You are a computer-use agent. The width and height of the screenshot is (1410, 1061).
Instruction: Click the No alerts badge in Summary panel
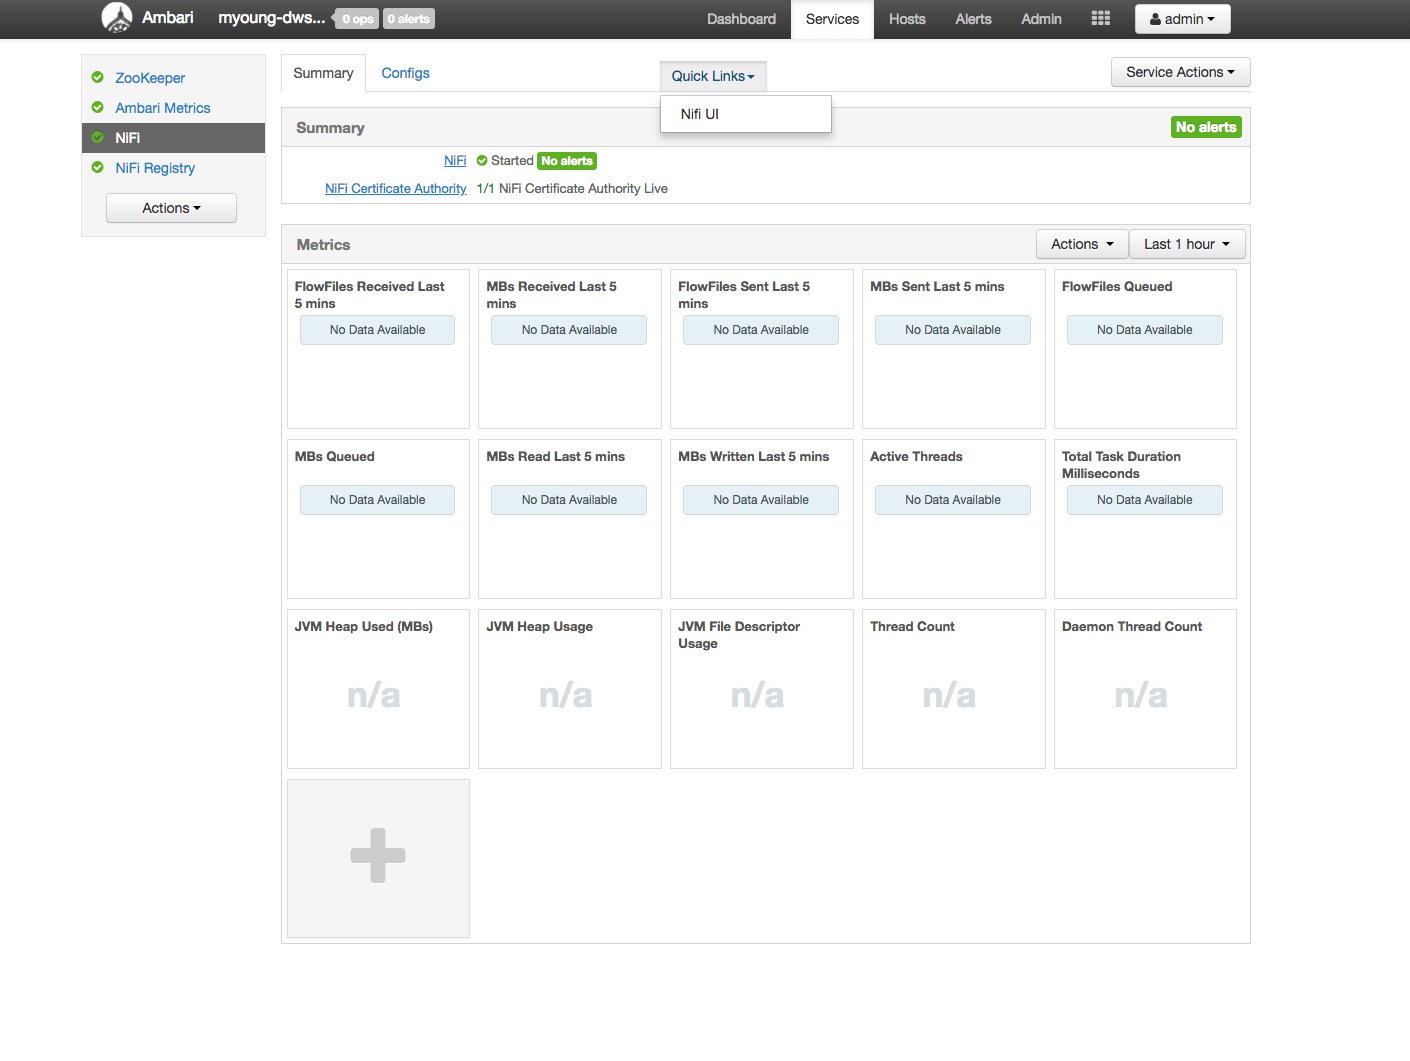coord(1205,127)
